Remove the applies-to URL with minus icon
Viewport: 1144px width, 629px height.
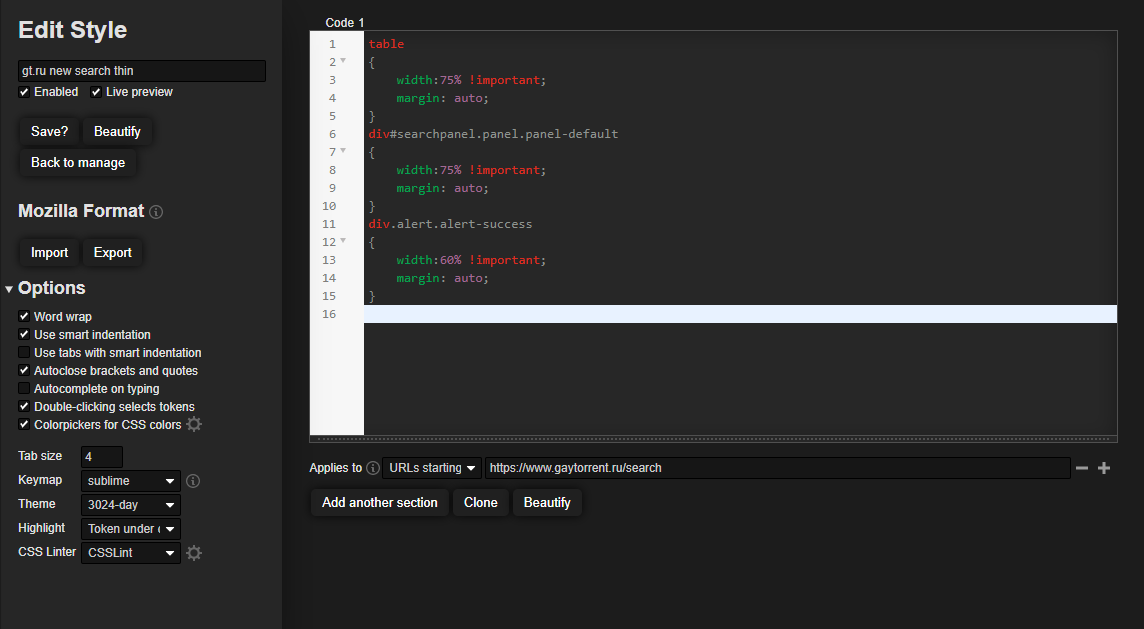(x=1083, y=467)
